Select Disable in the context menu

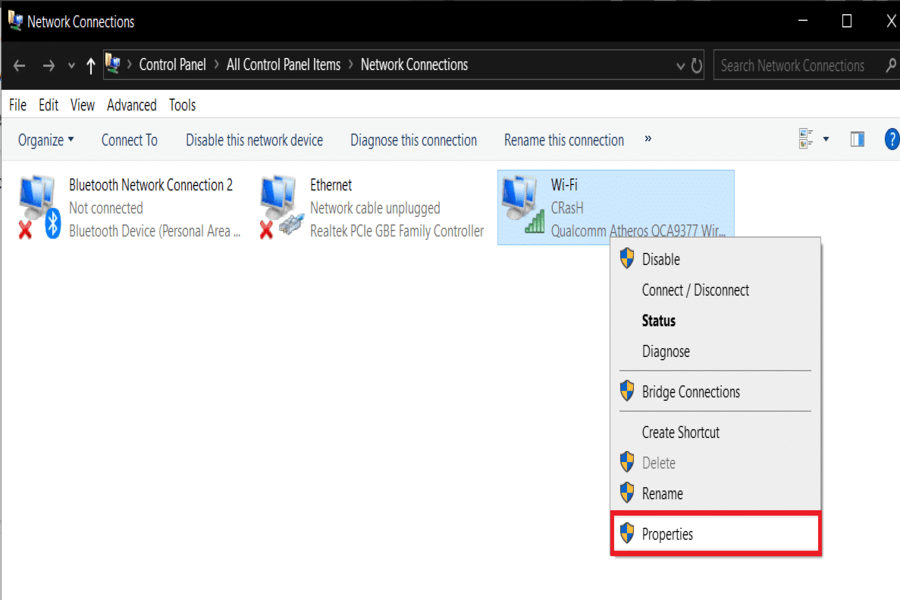(660, 259)
